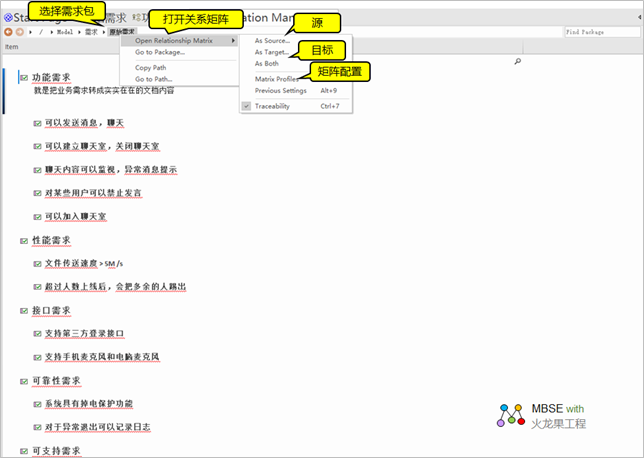Click the icon beside 支持第三方登录接口

pos(37,333)
